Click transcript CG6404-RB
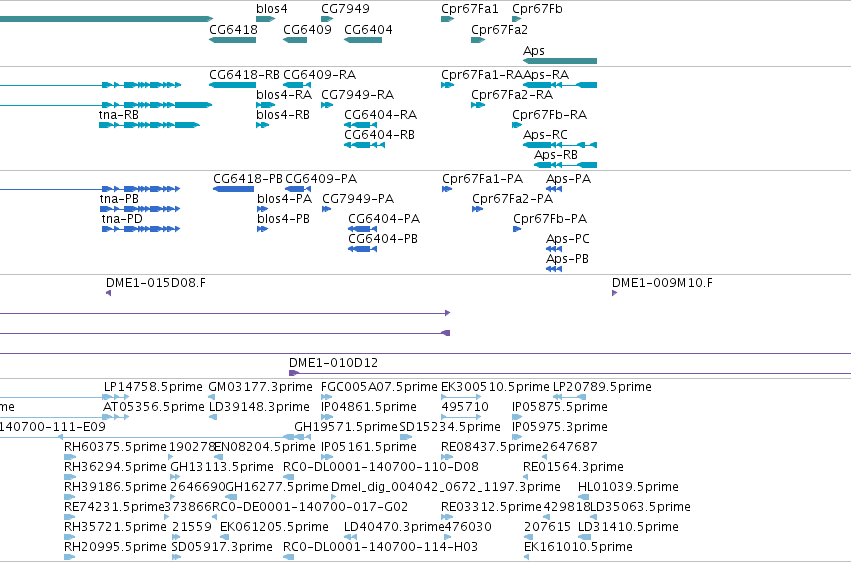851x562 pixels. [x=379, y=135]
